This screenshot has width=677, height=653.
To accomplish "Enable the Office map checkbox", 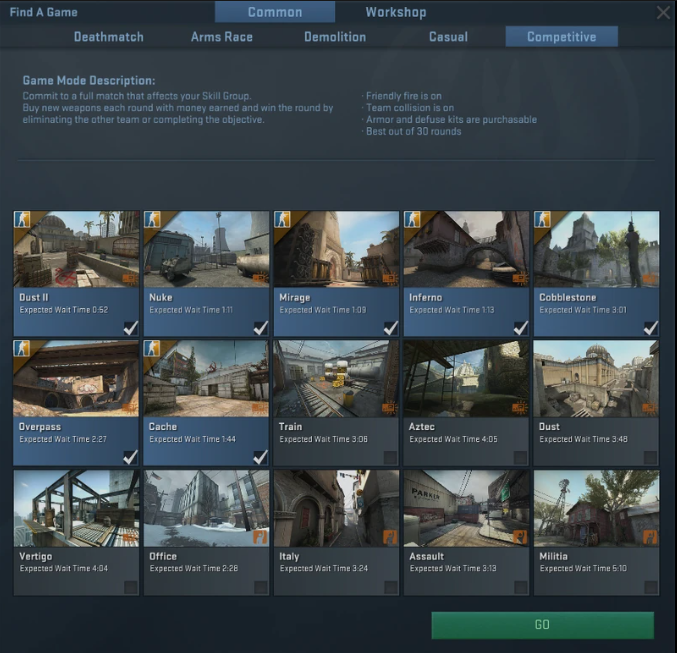I will coord(261,587).
